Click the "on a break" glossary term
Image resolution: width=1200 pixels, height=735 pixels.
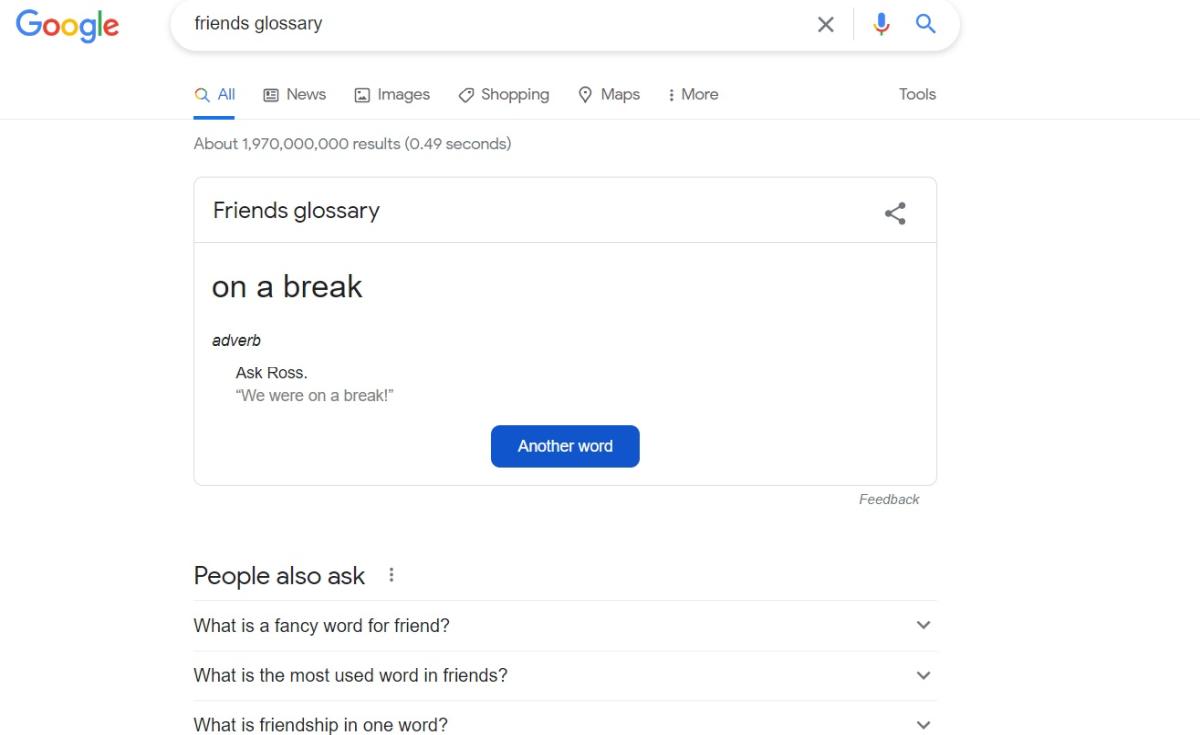point(287,287)
